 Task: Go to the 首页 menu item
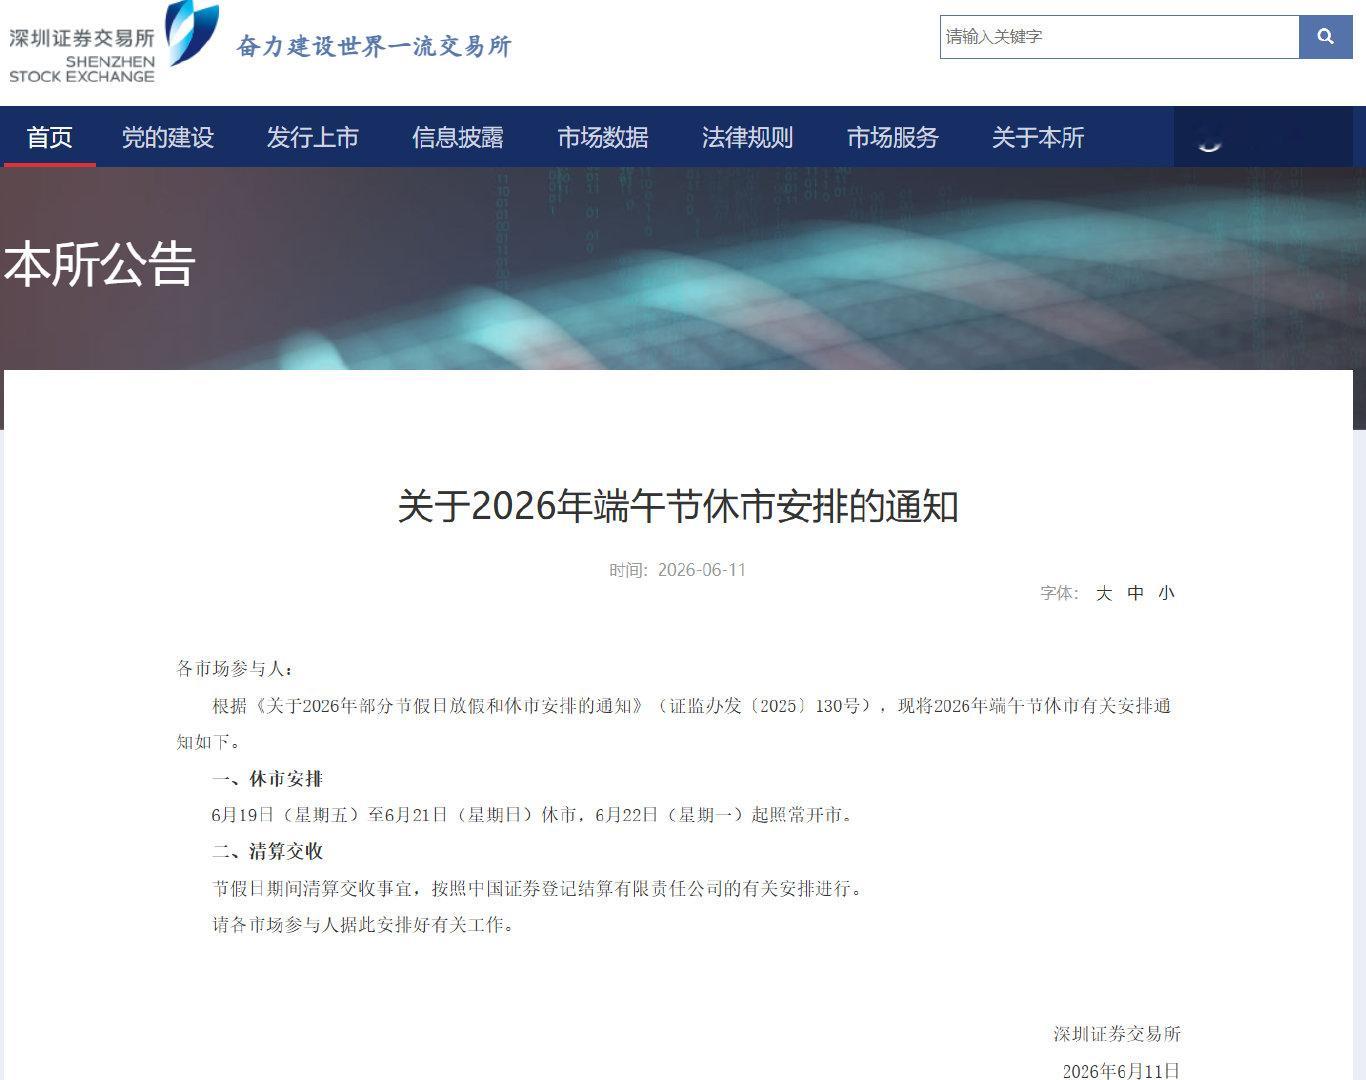49,137
